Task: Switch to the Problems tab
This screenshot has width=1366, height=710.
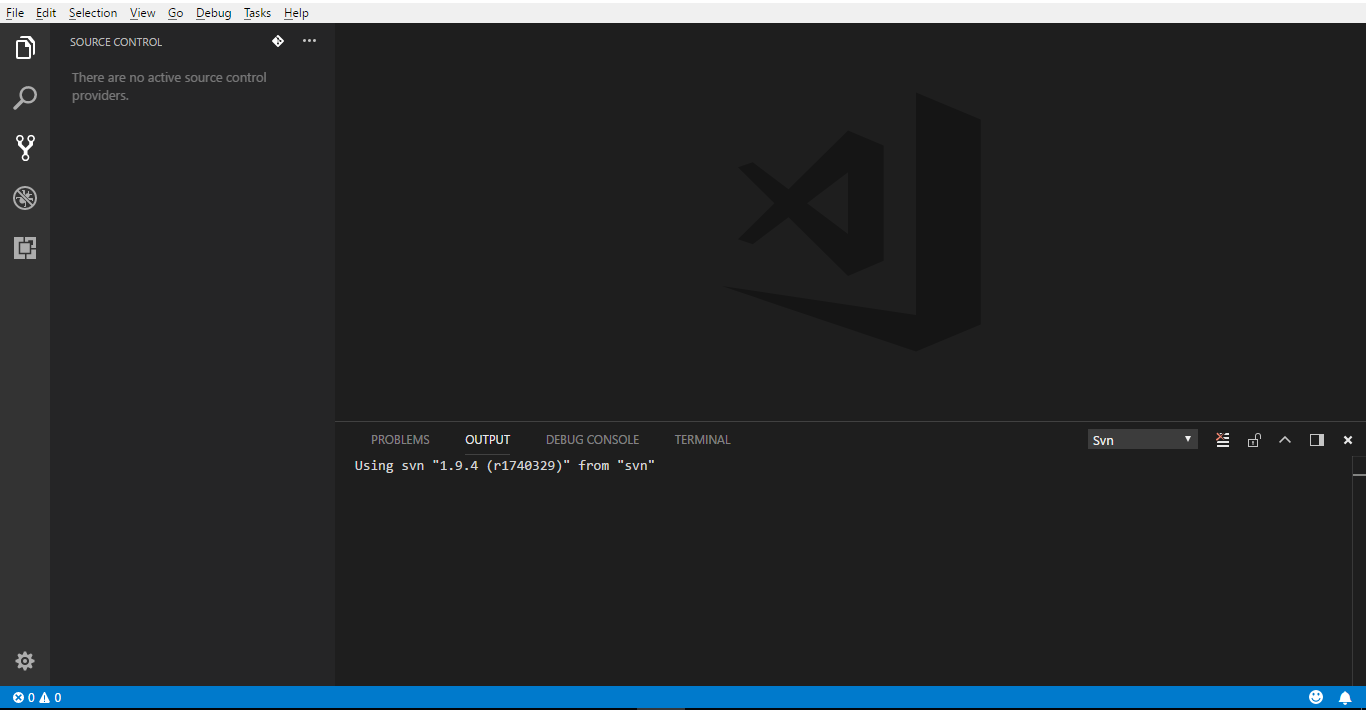Action: click(400, 439)
